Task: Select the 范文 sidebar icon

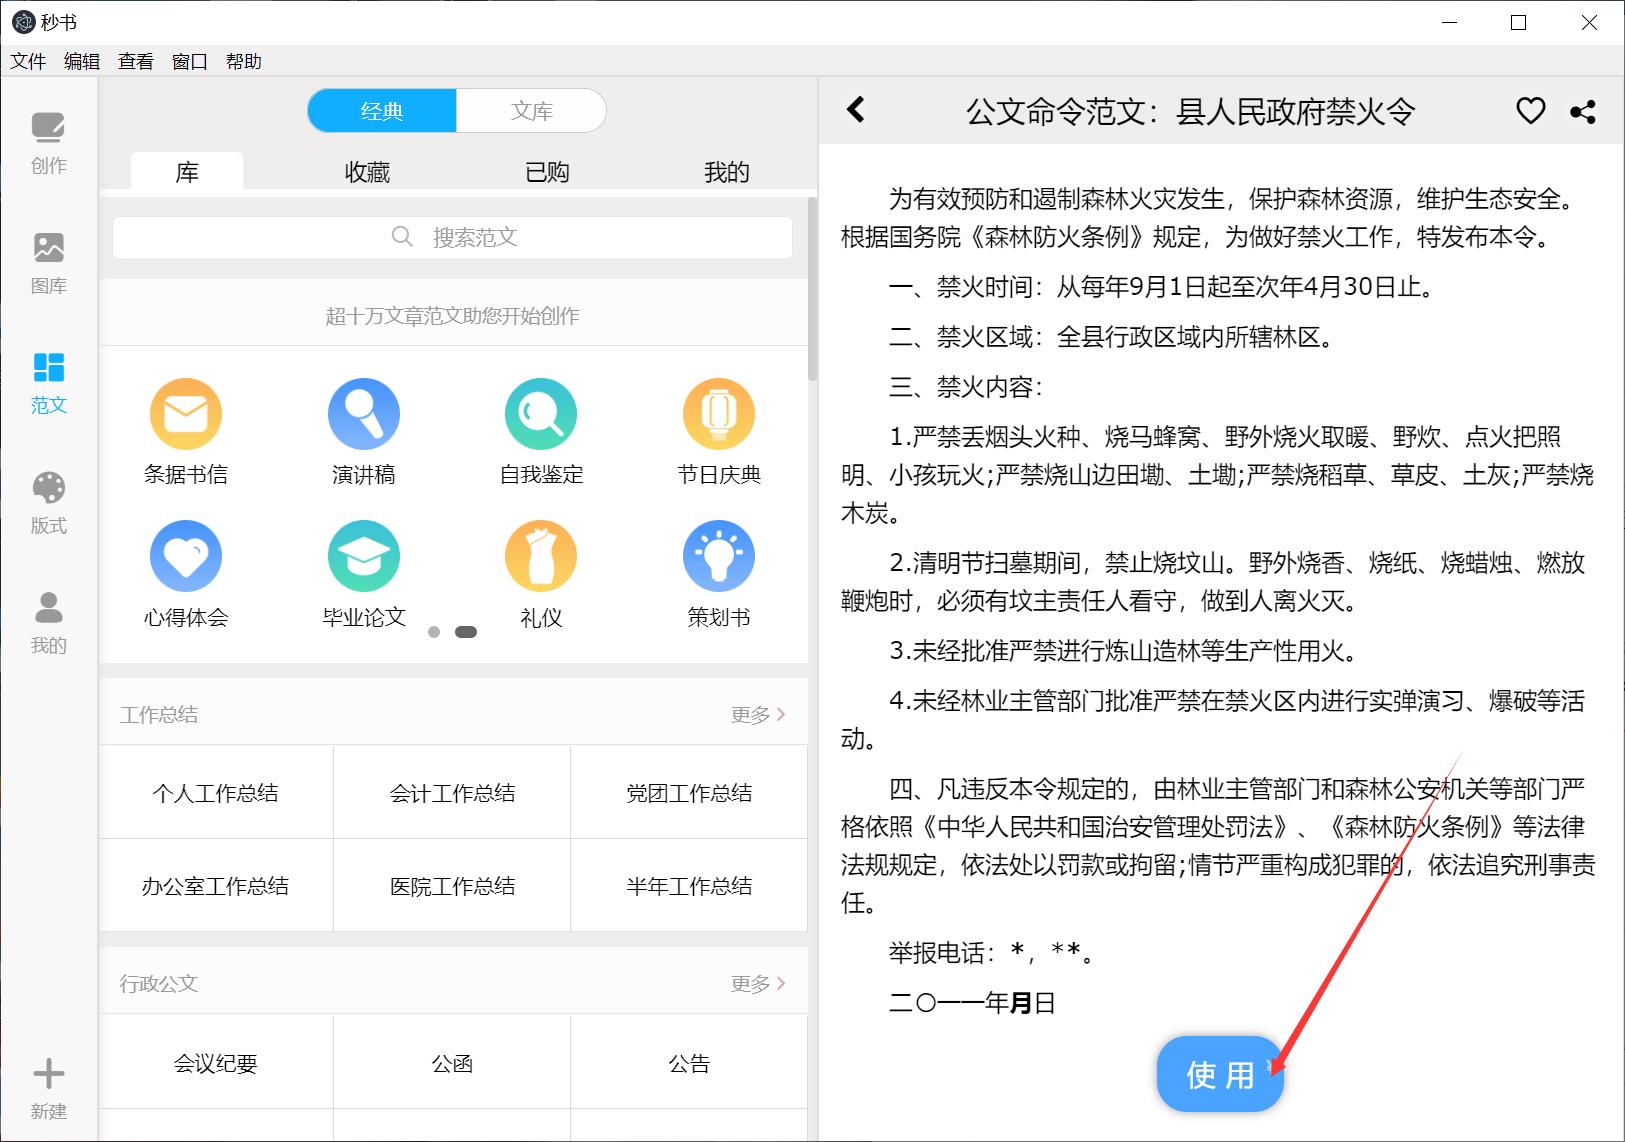Action: [x=47, y=382]
